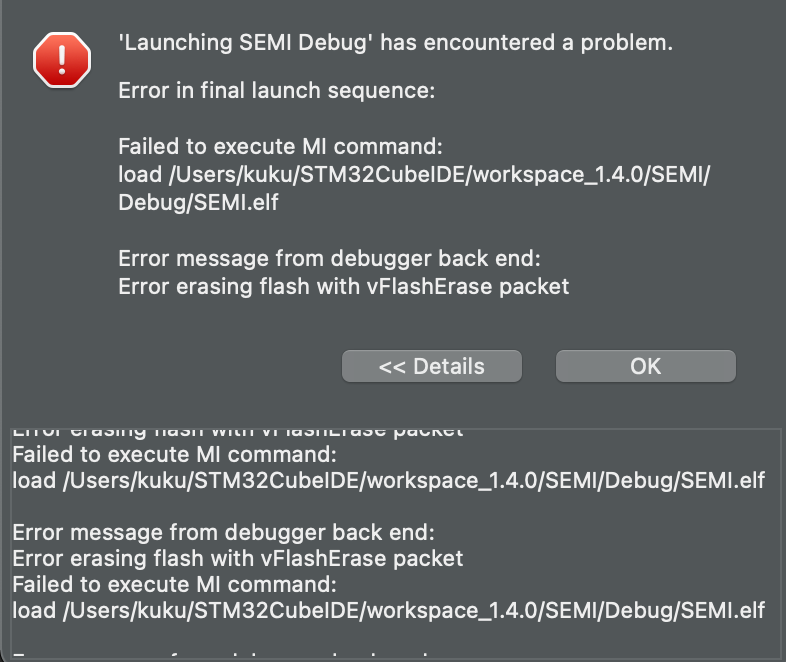Click the empty gap between Details and OK buttons
This screenshot has height=662, width=786.
[x=538, y=366]
